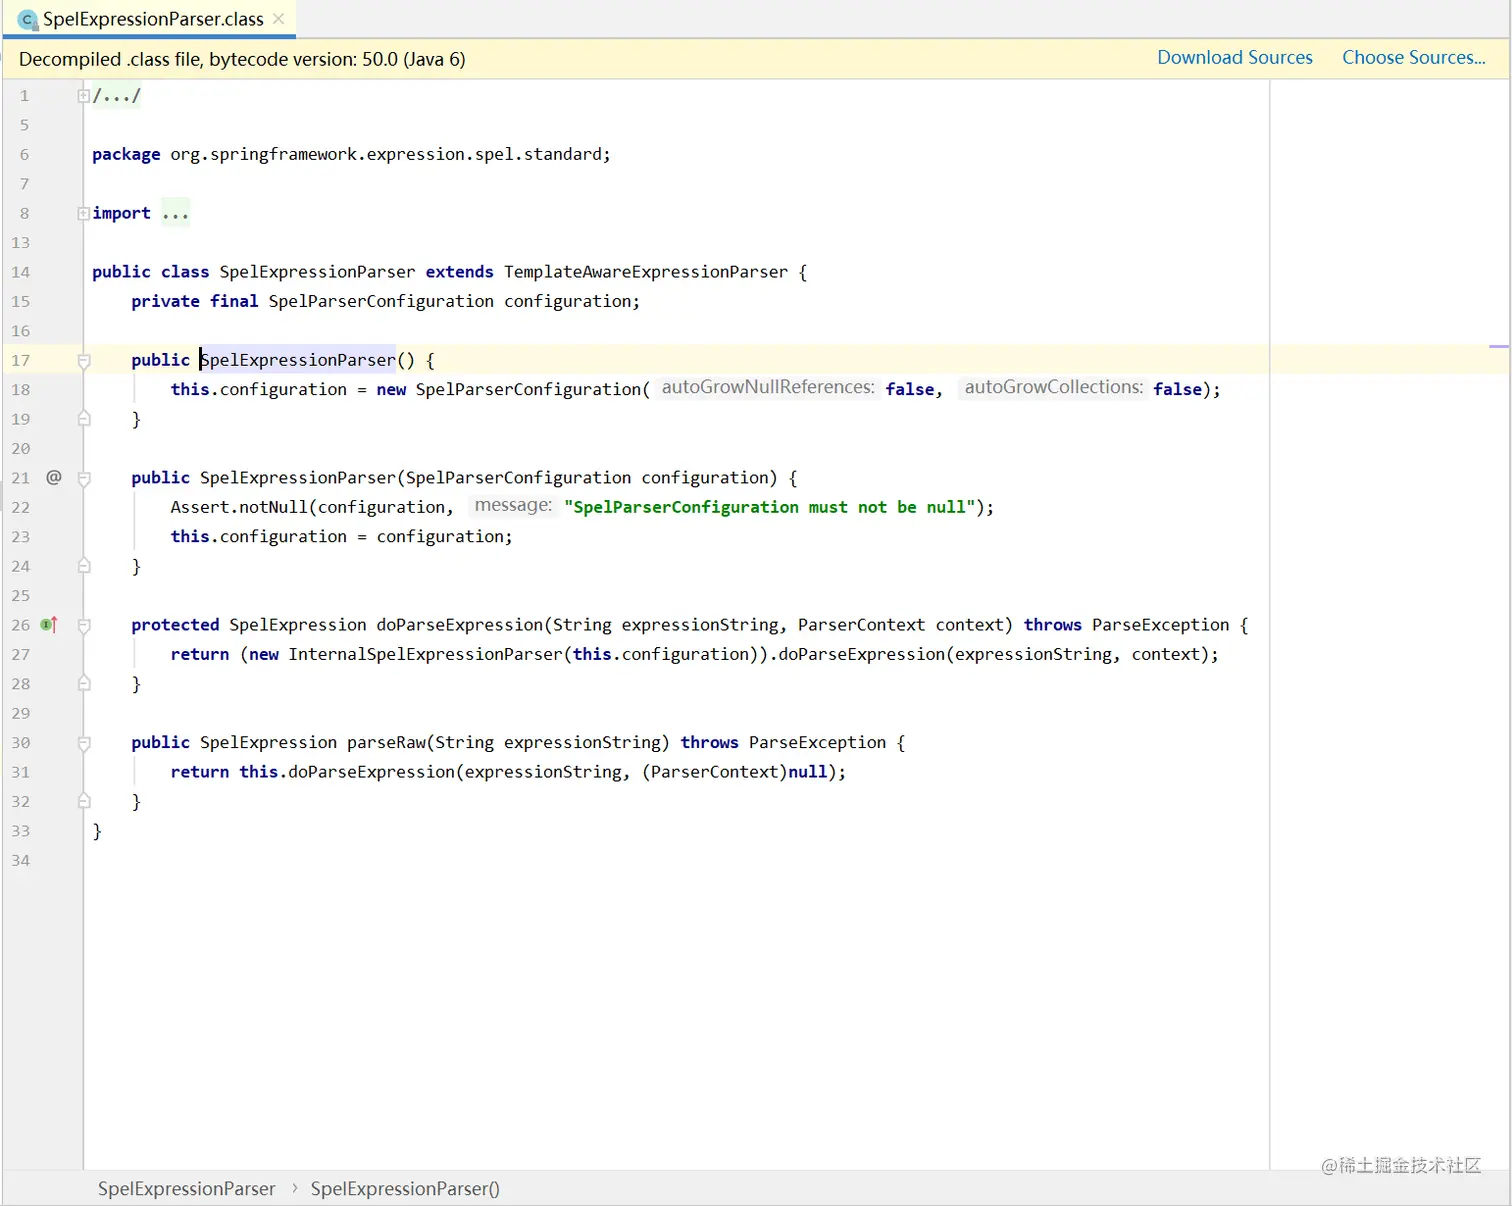The height and width of the screenshot is (1206, 1512).
Task: Click SpelExpressionParser in the breadcrumb bar
Action: tap(186, 1188)
